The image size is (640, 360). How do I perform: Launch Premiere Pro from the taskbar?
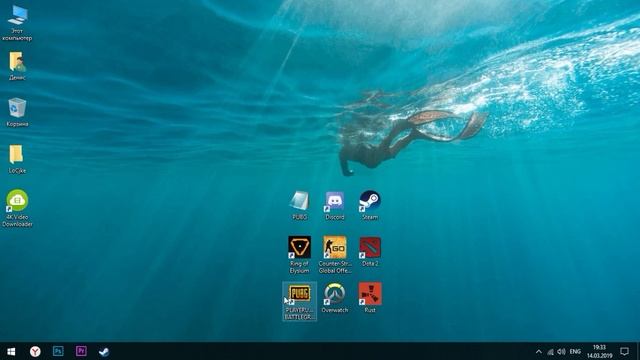pyautogui.click(x=81, y=351)
